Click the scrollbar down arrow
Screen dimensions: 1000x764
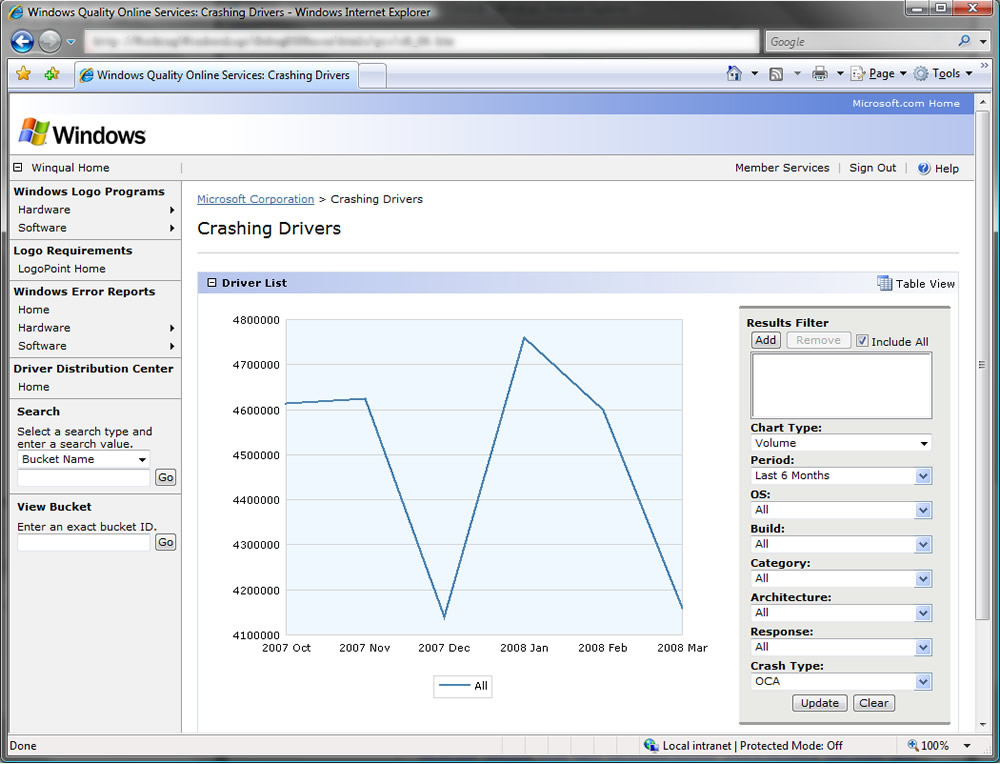click(982, 724)
